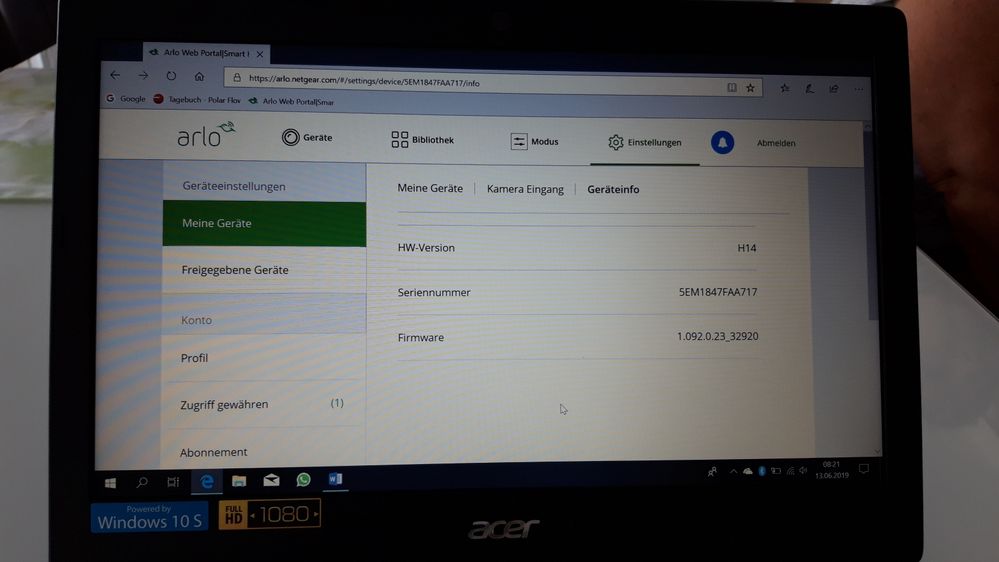Open the Einstellungen tab
Screen dimensions: 999x562
[x=644, y=142]
